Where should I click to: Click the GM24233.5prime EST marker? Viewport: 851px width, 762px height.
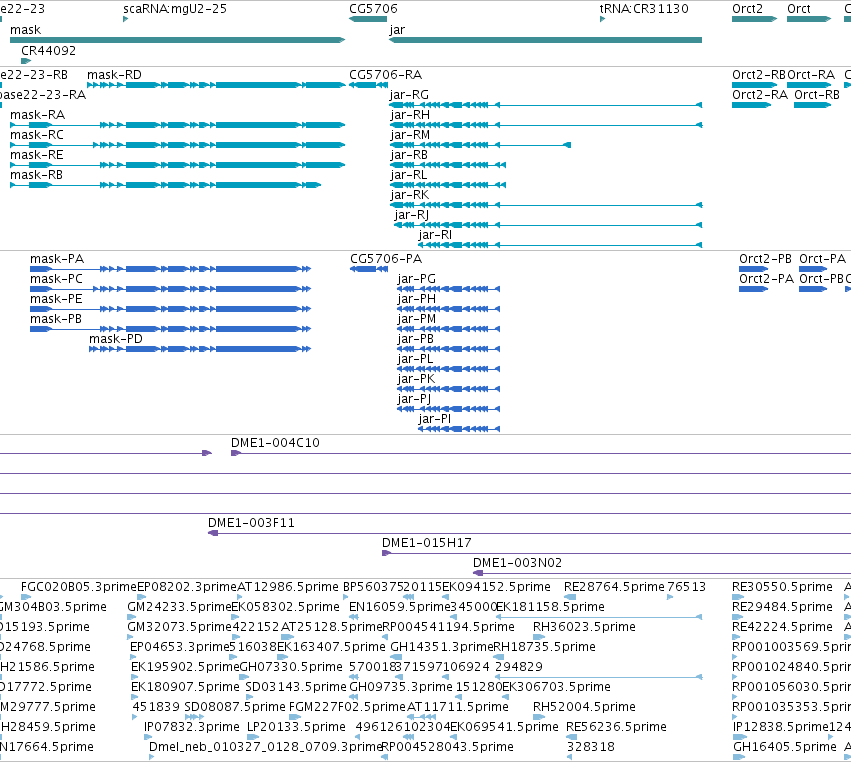click(x=132, y=617)
